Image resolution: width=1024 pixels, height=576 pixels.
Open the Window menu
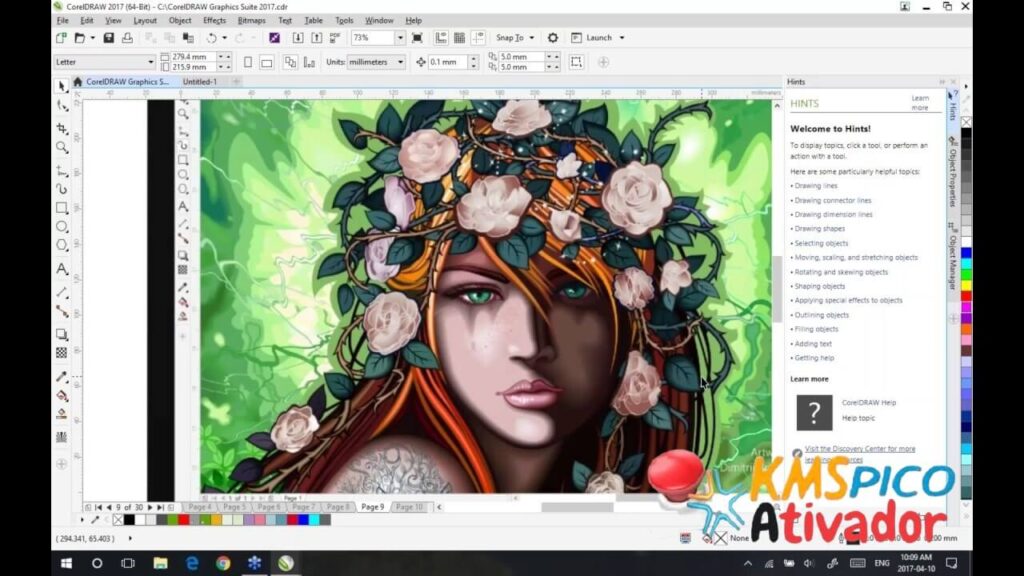pos(379,20)
